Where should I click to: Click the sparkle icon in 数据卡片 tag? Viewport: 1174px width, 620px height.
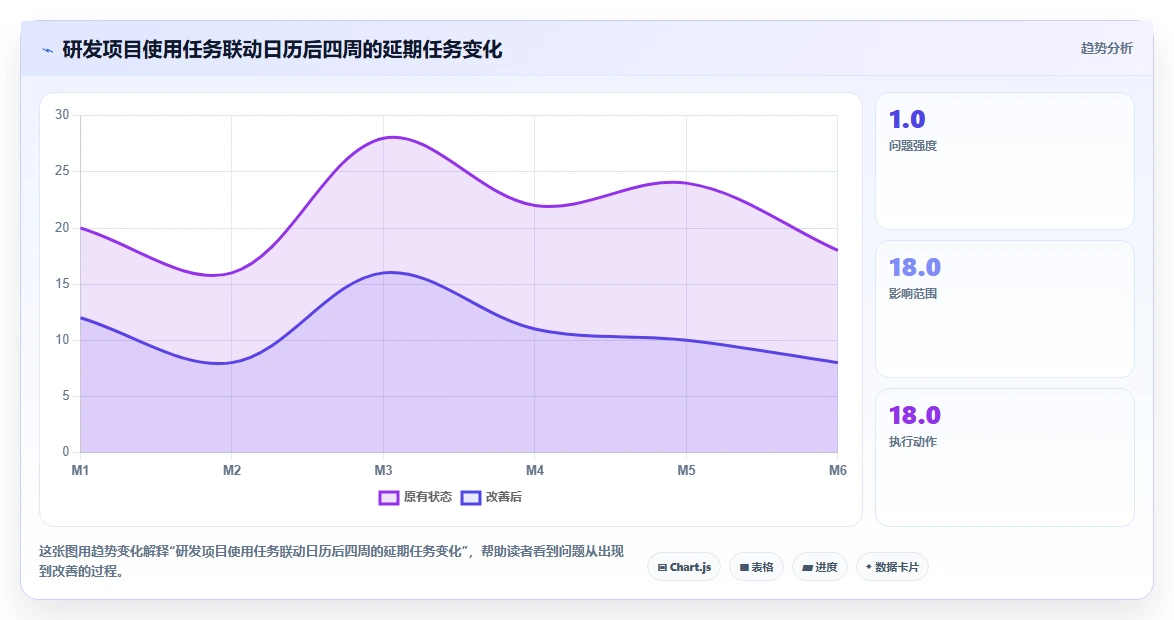(869, 567)
